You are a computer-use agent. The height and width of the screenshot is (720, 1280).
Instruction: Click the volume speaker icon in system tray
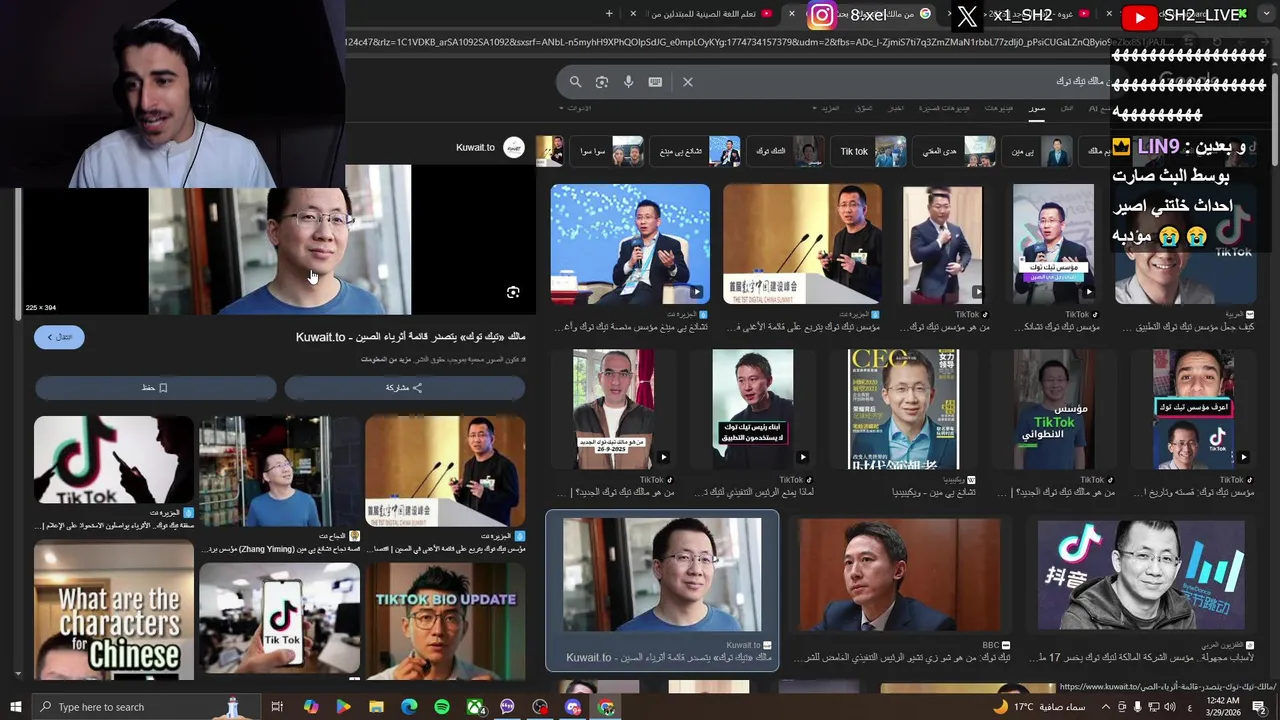pos(1171,707)
